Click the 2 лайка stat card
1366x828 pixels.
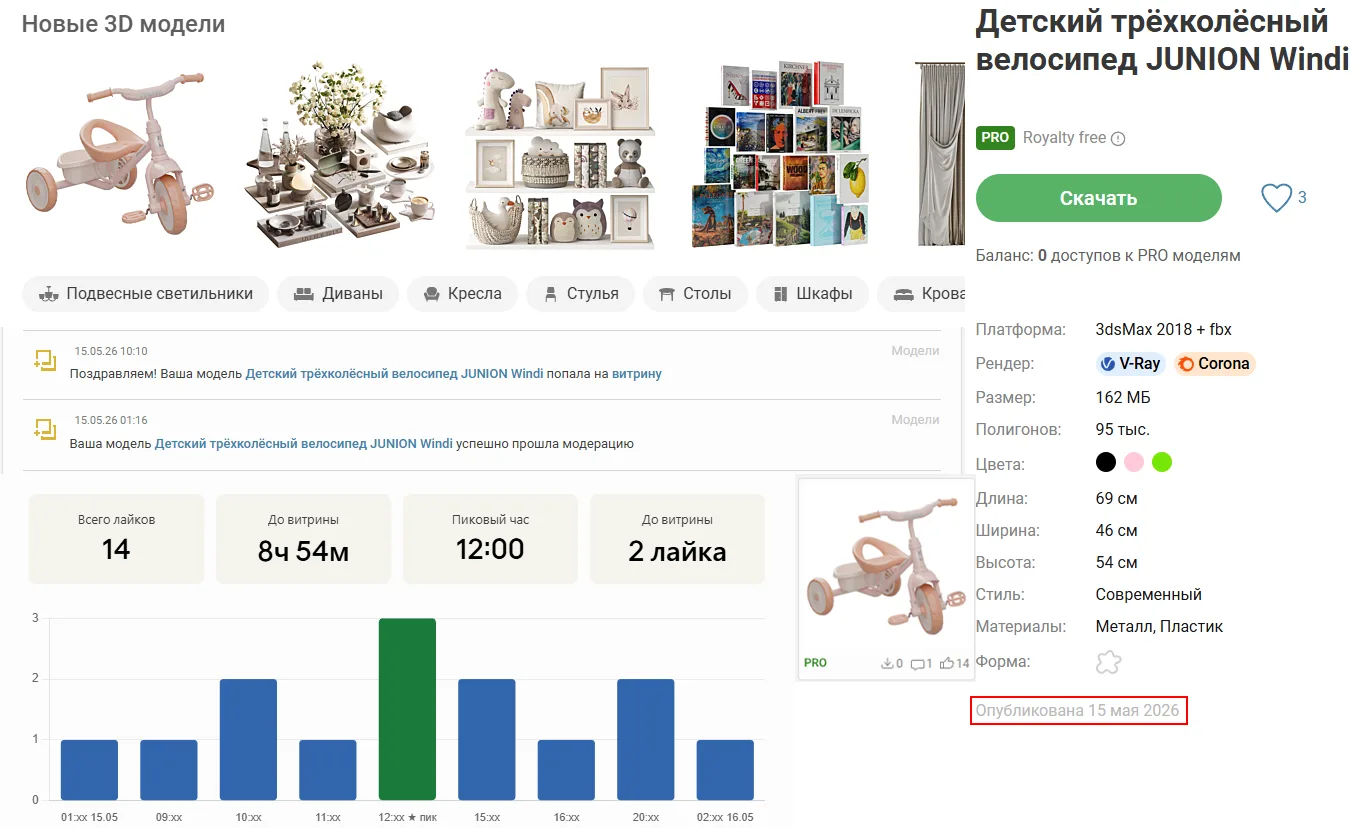(x=677, y=539)
